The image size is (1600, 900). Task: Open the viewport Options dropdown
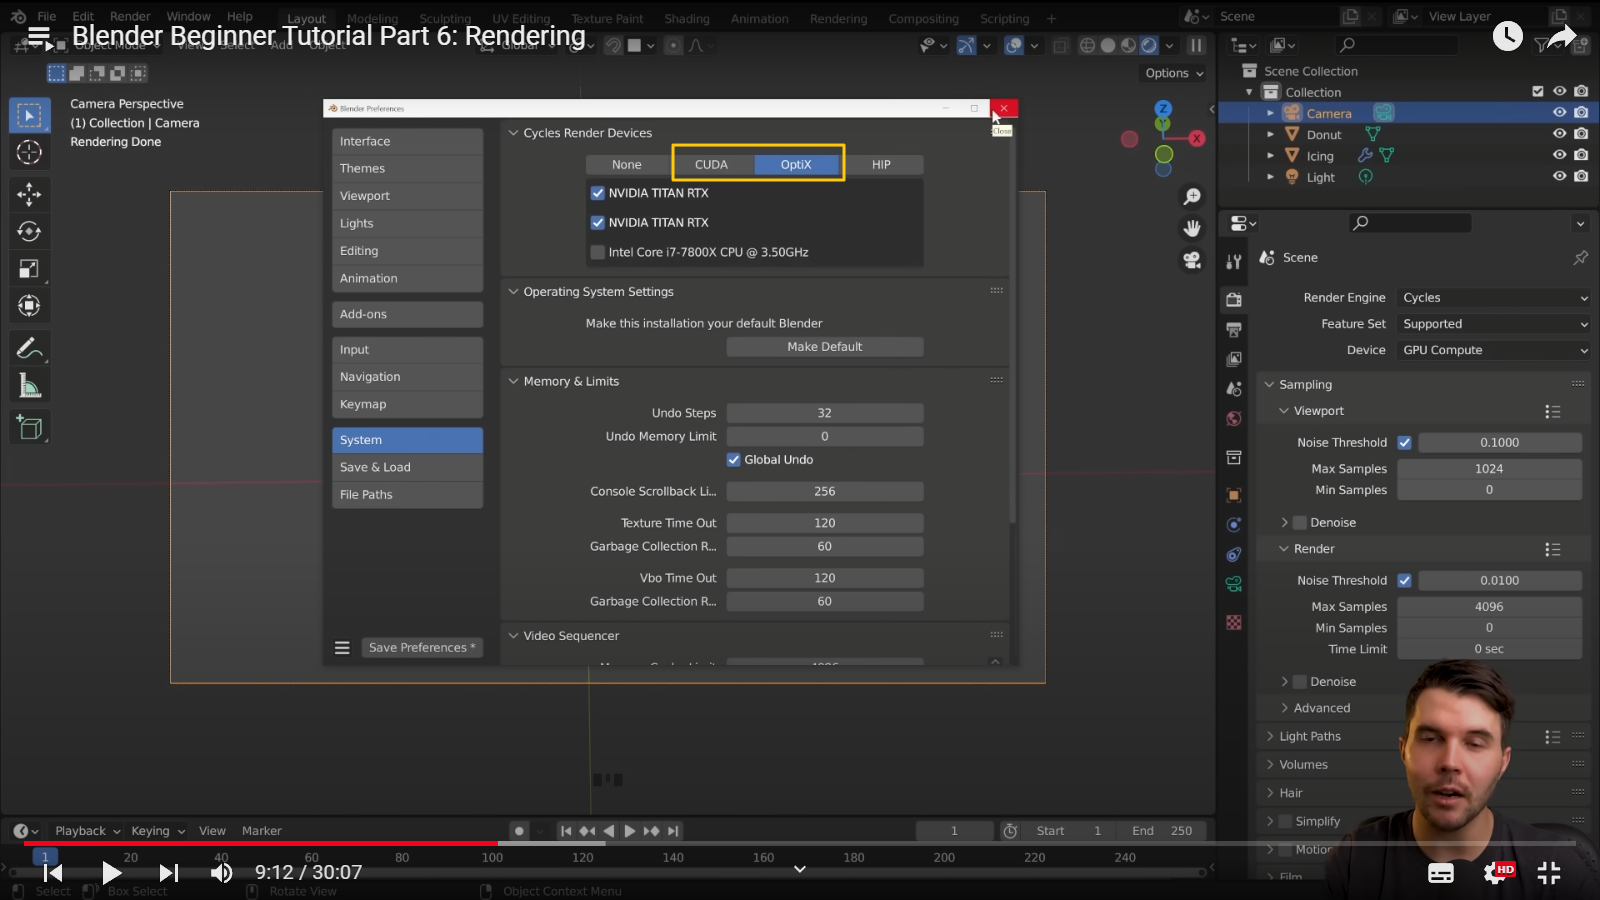tap(1174, 73)
